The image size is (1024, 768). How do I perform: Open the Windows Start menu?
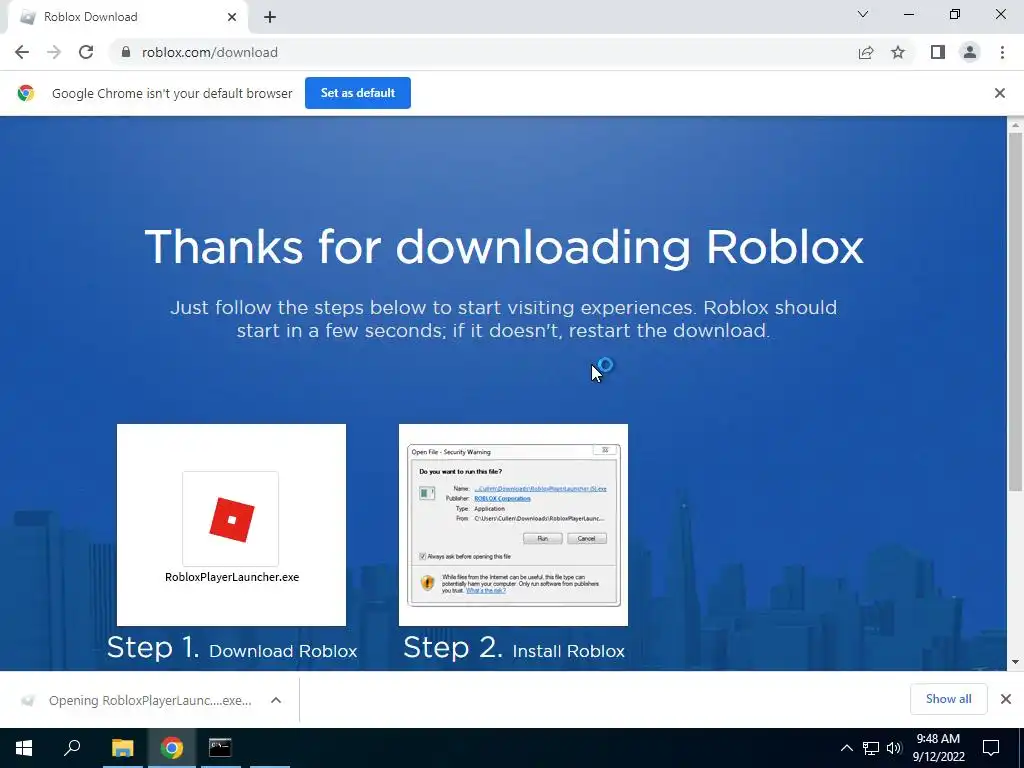(x=24, y=748)
